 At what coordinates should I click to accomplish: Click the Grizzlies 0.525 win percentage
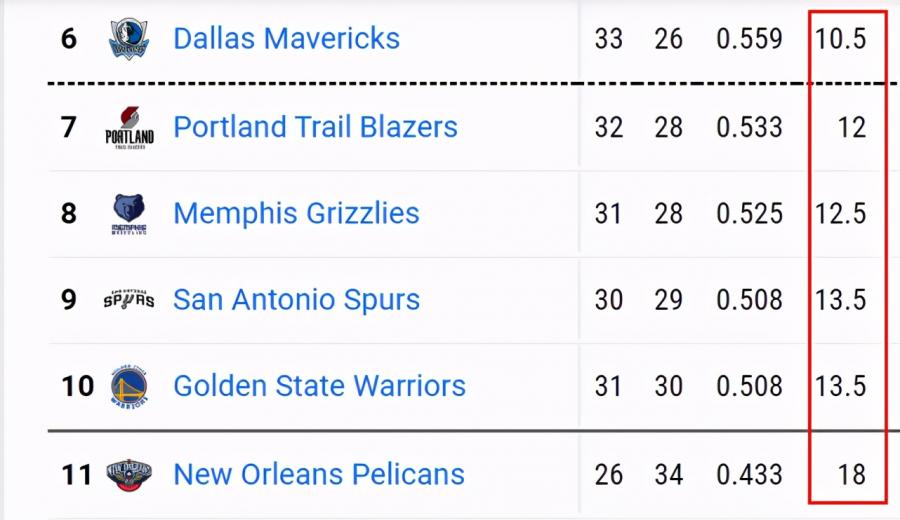(749, 214)
